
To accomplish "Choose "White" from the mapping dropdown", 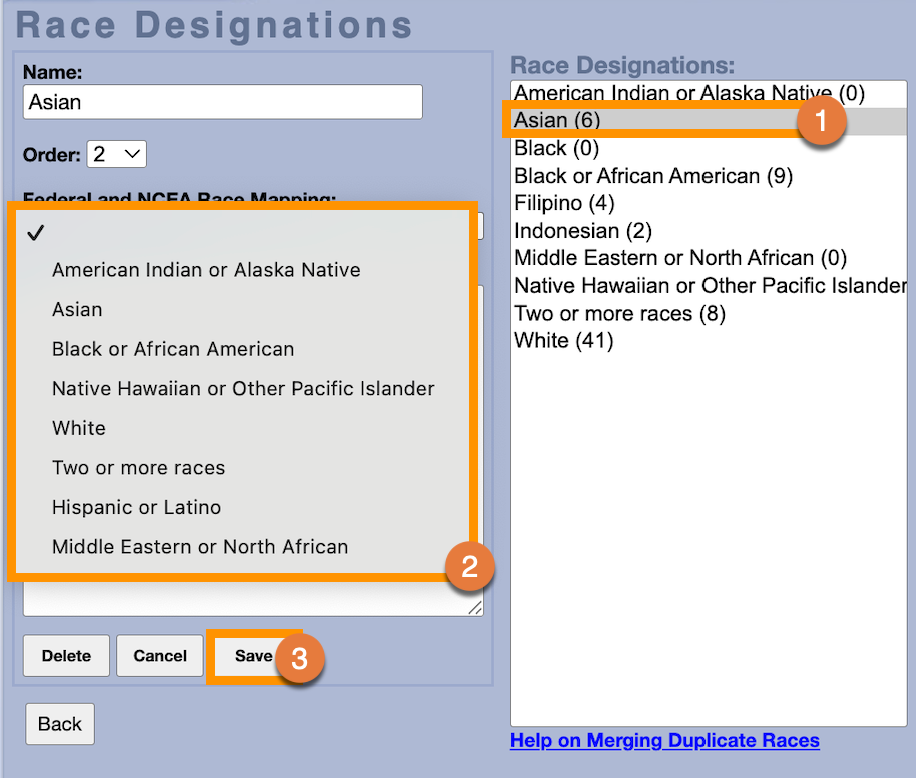I will click(x=79, y=428).
